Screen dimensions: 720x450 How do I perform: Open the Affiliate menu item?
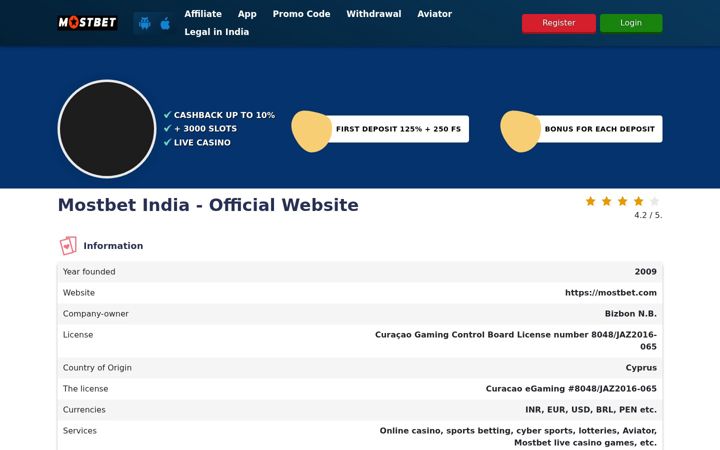click(203, 14)
